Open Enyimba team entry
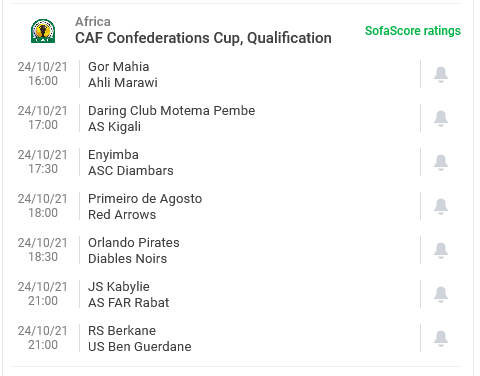Viewport: 480px width, 376px height. [x=113, y=155]
